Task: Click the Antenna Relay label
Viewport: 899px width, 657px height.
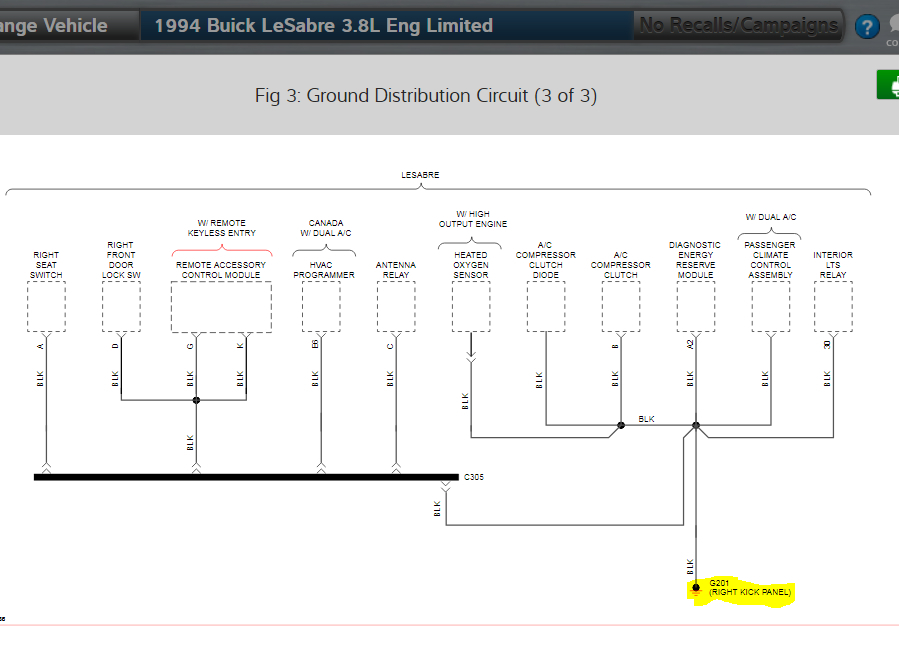Action: (396, 270)
